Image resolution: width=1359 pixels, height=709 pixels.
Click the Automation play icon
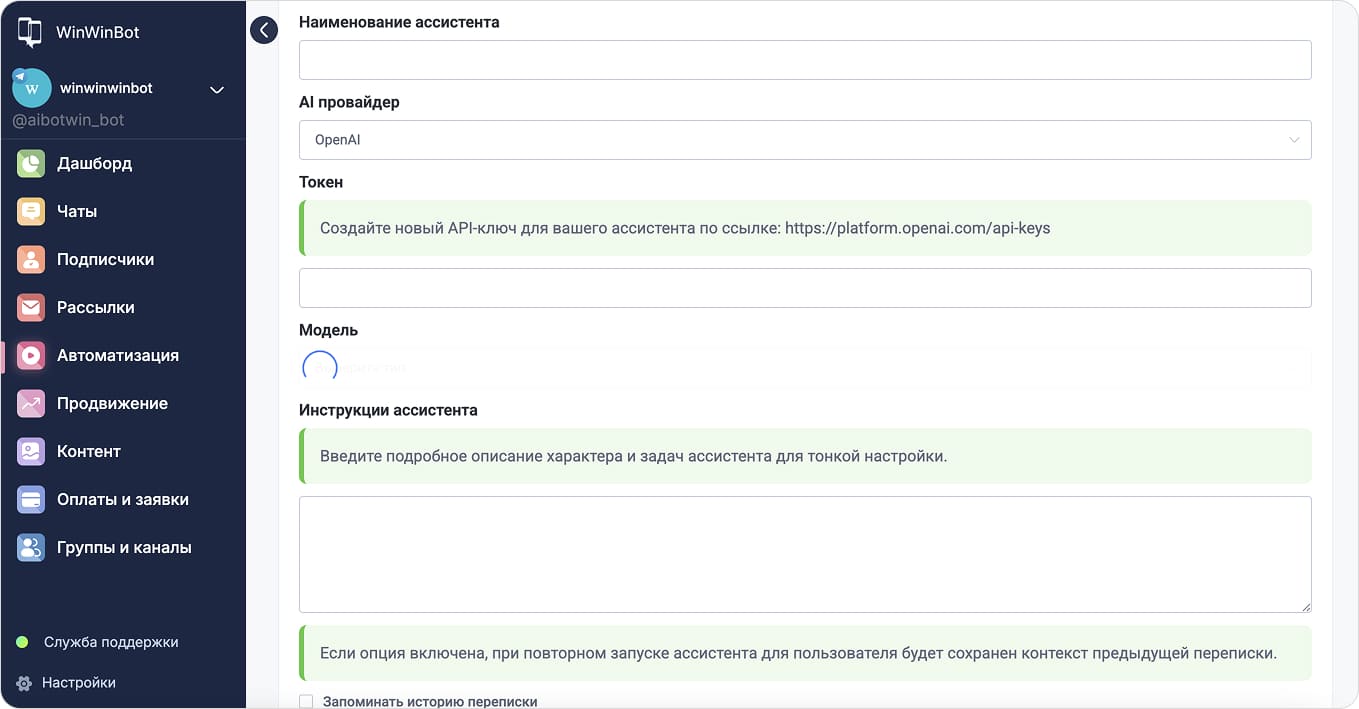pos(31,355)
